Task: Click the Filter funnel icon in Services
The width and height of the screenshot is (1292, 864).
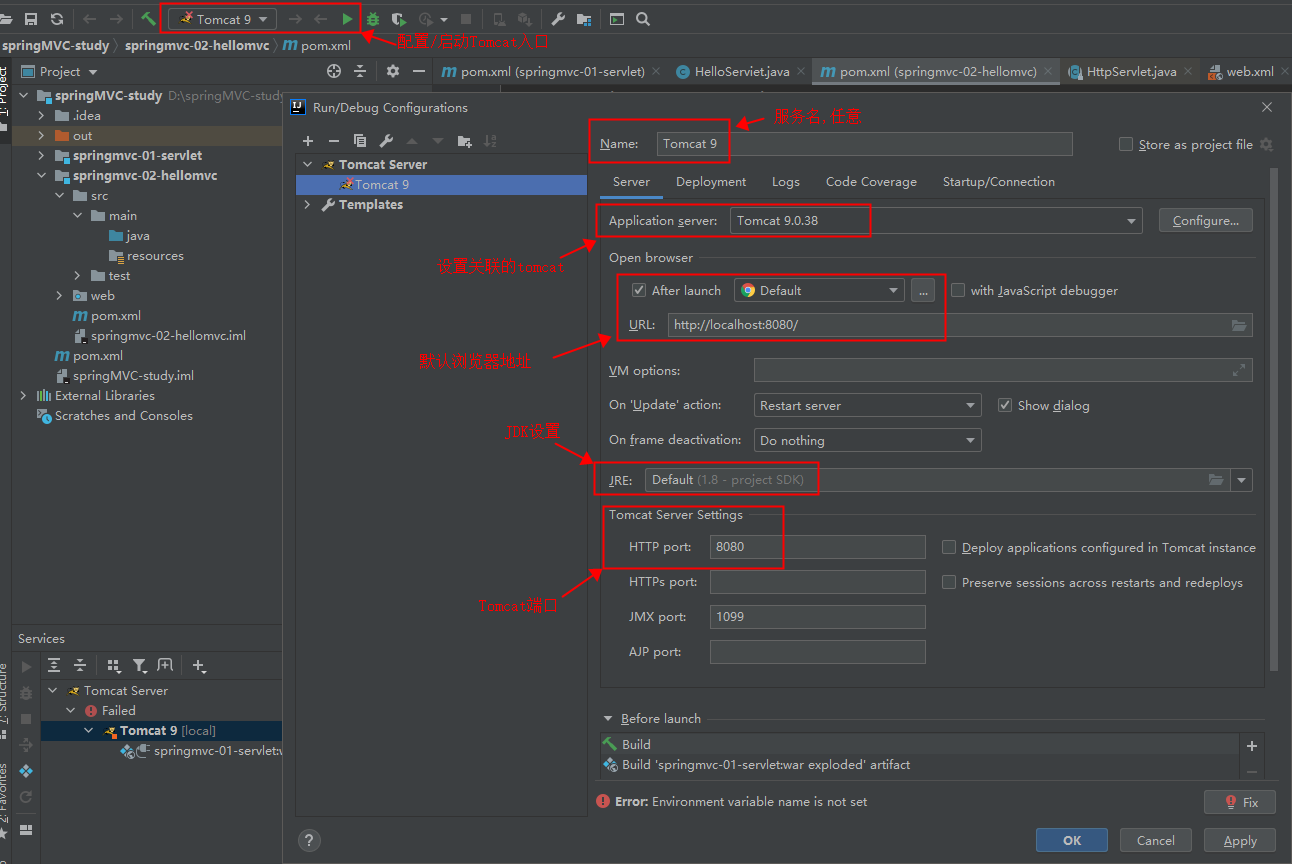Action: pyautogui.click(x=139, y=665)
